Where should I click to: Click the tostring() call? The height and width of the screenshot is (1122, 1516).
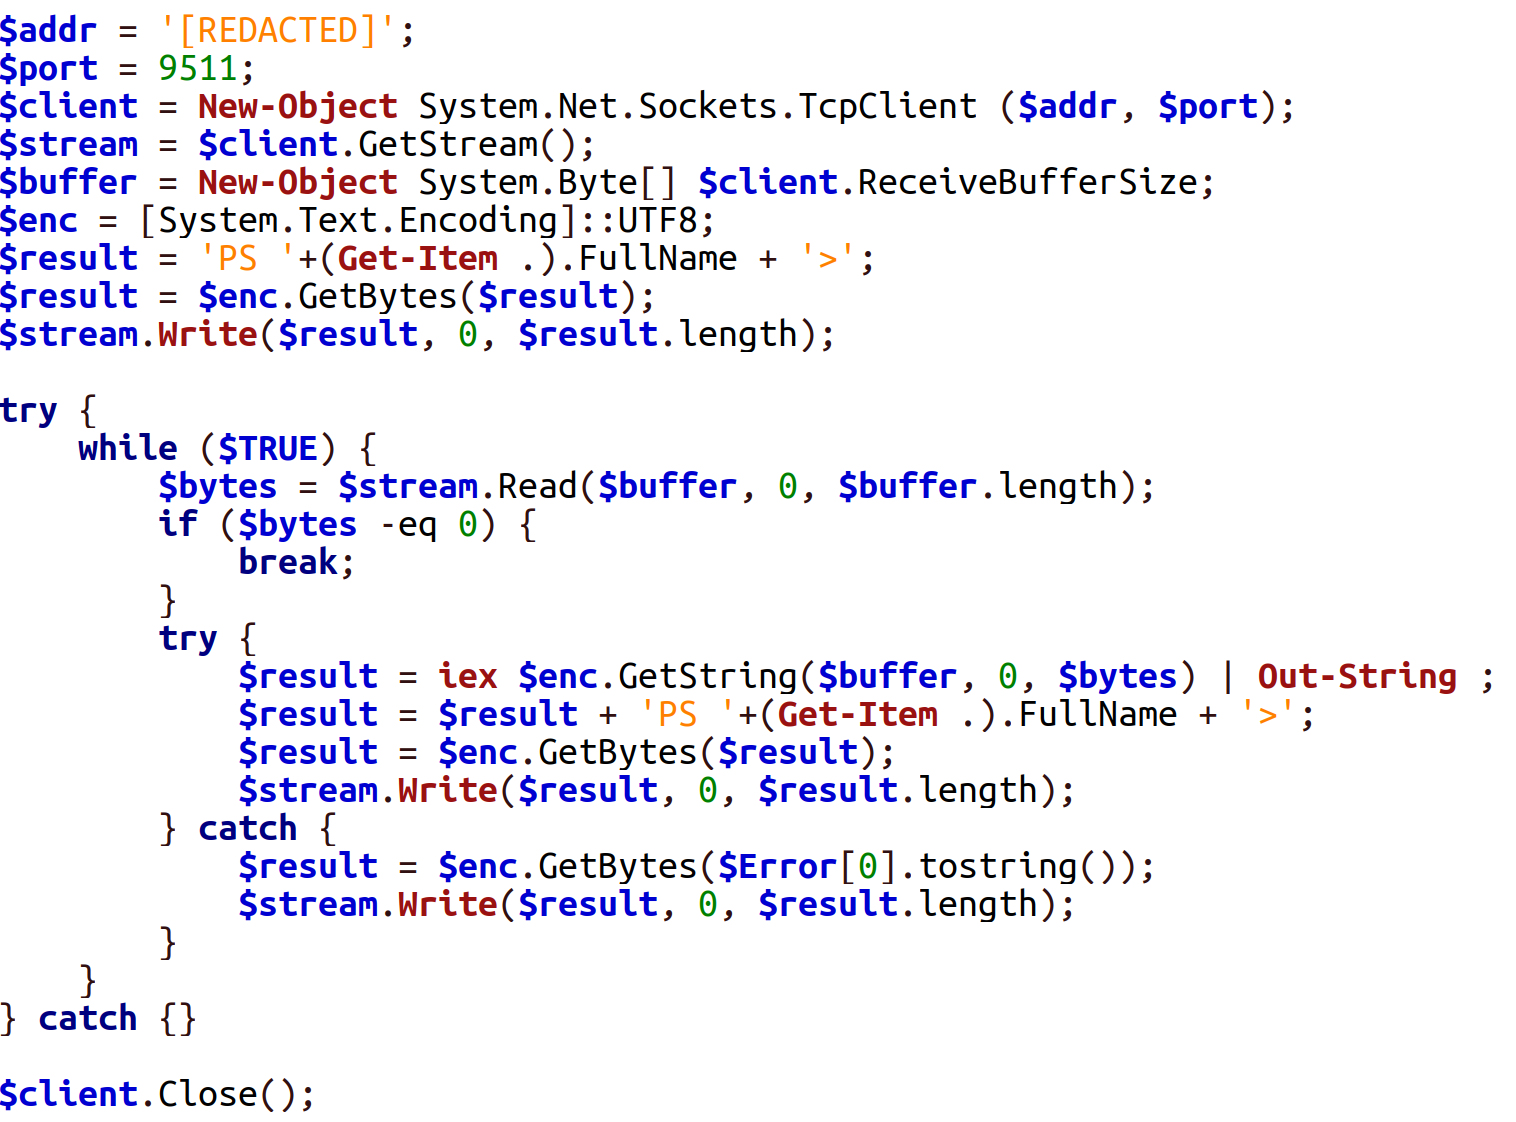(1017, 866)
